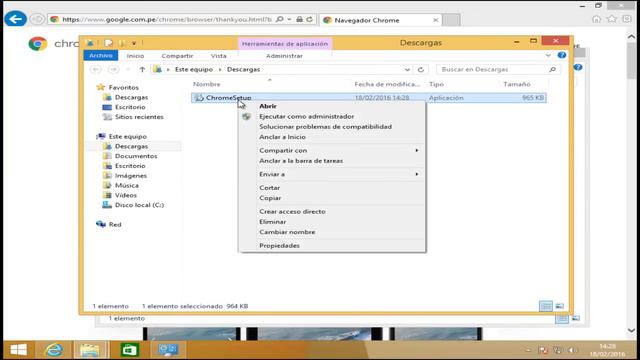Click the Internet Explorer forward arrow button
Image resolution: width=640 pixels, height=360 pixels.
click(37, 19)
